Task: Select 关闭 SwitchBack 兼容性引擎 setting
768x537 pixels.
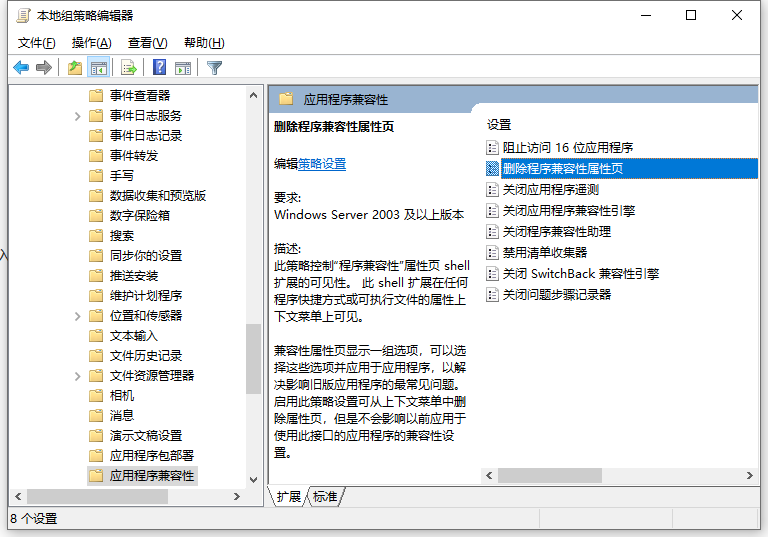Action: (x=580, y=273)
